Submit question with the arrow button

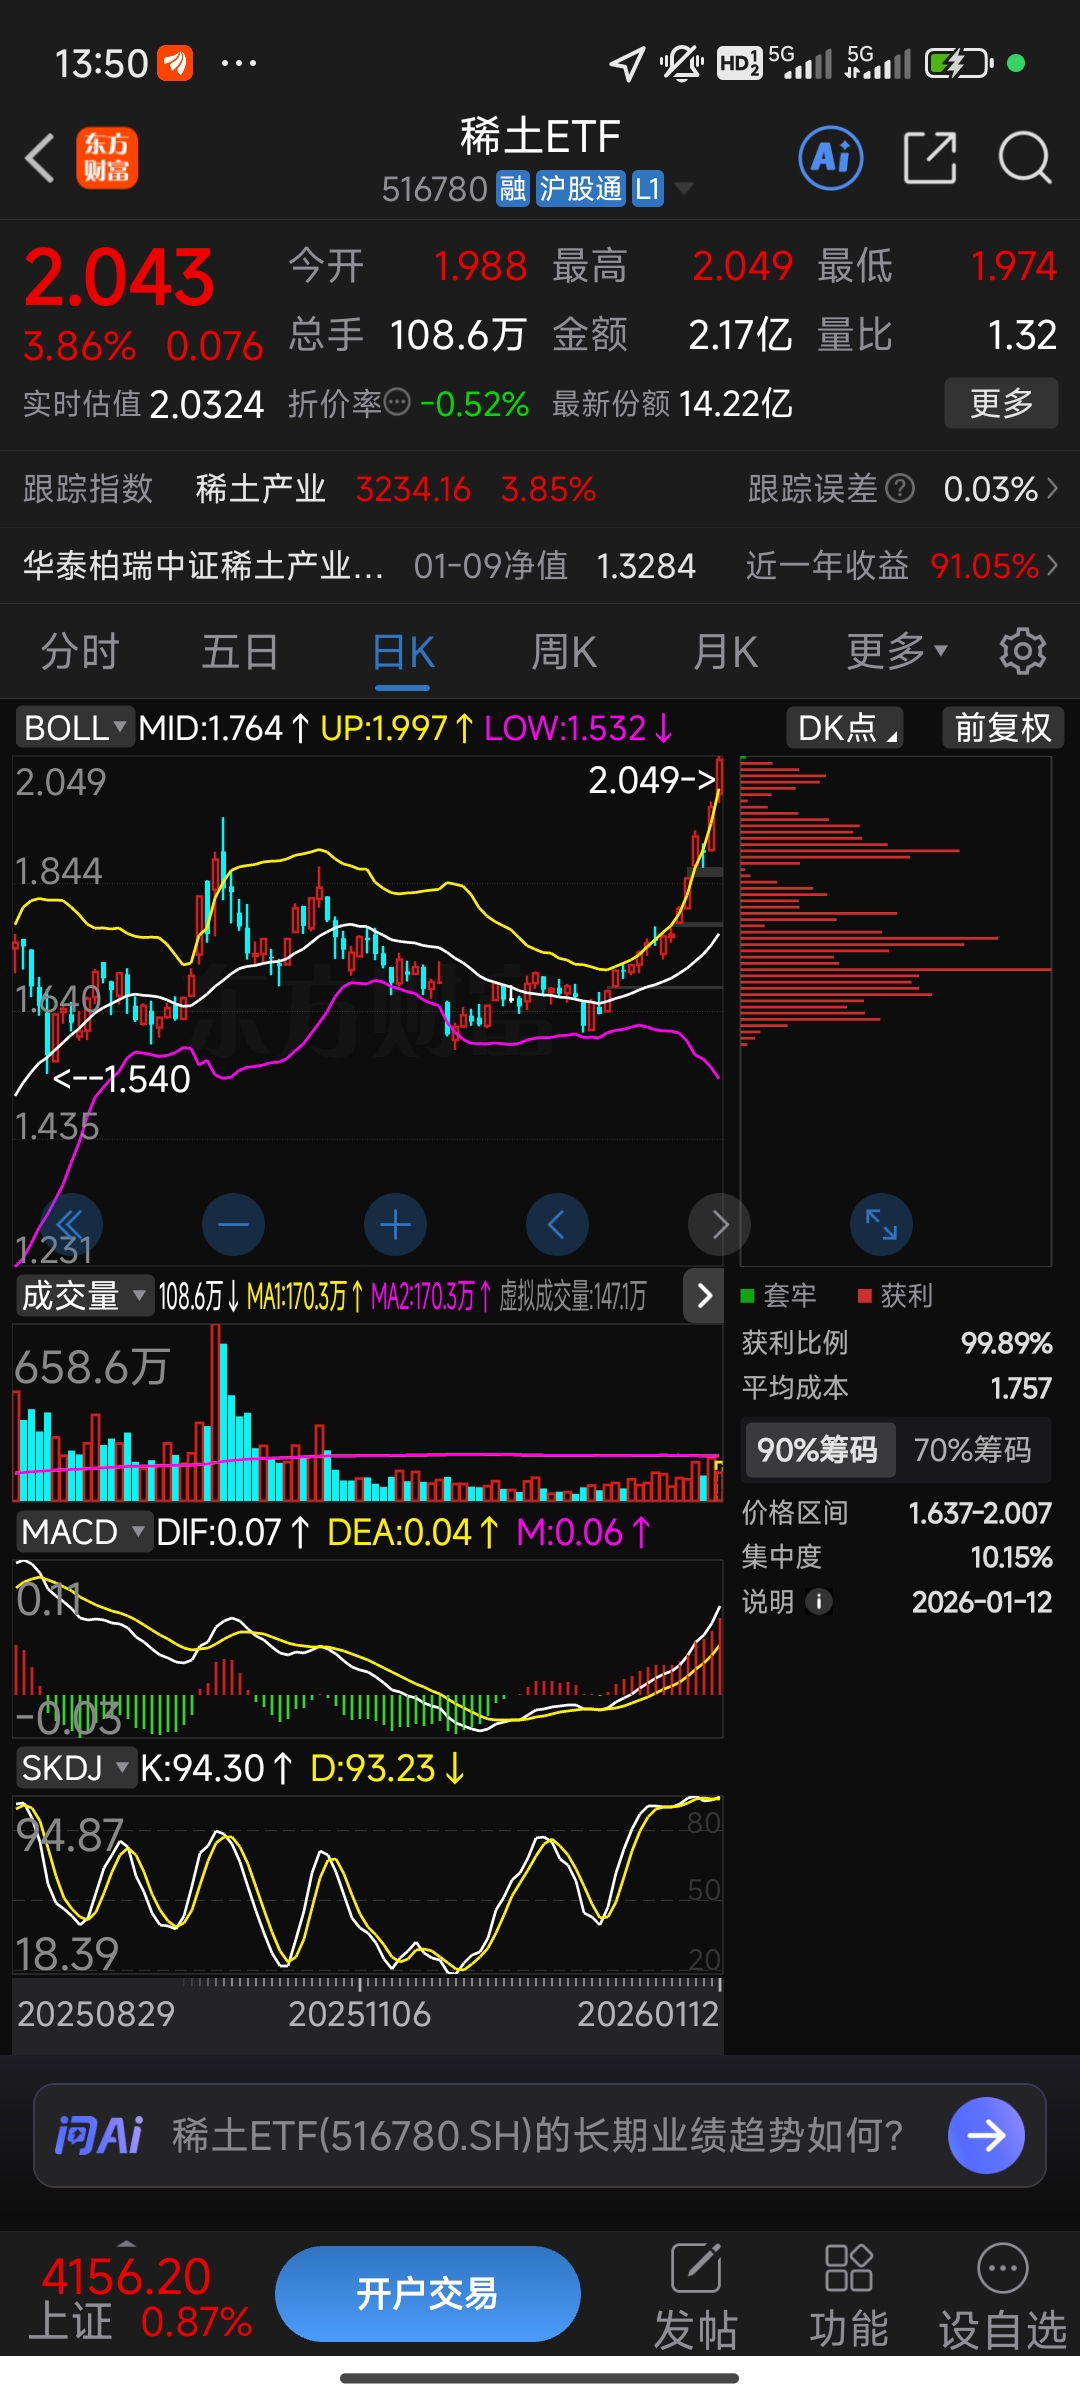(x=986, y=2135)
